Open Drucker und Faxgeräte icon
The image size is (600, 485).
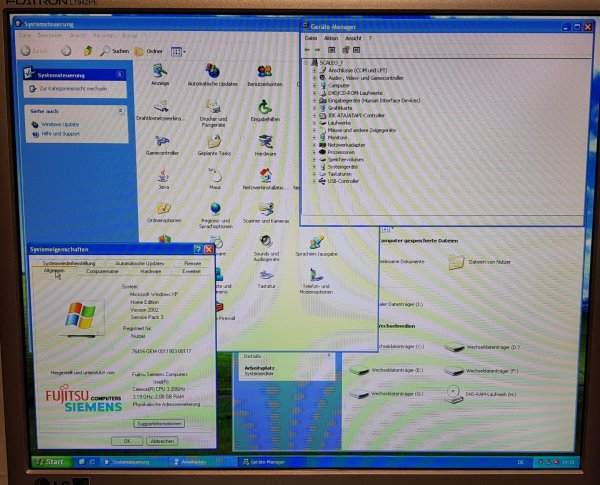213,113
